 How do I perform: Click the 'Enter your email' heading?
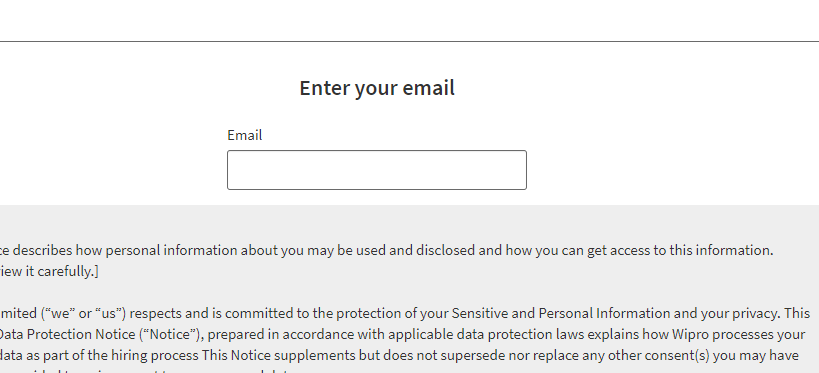pos(377,88)
